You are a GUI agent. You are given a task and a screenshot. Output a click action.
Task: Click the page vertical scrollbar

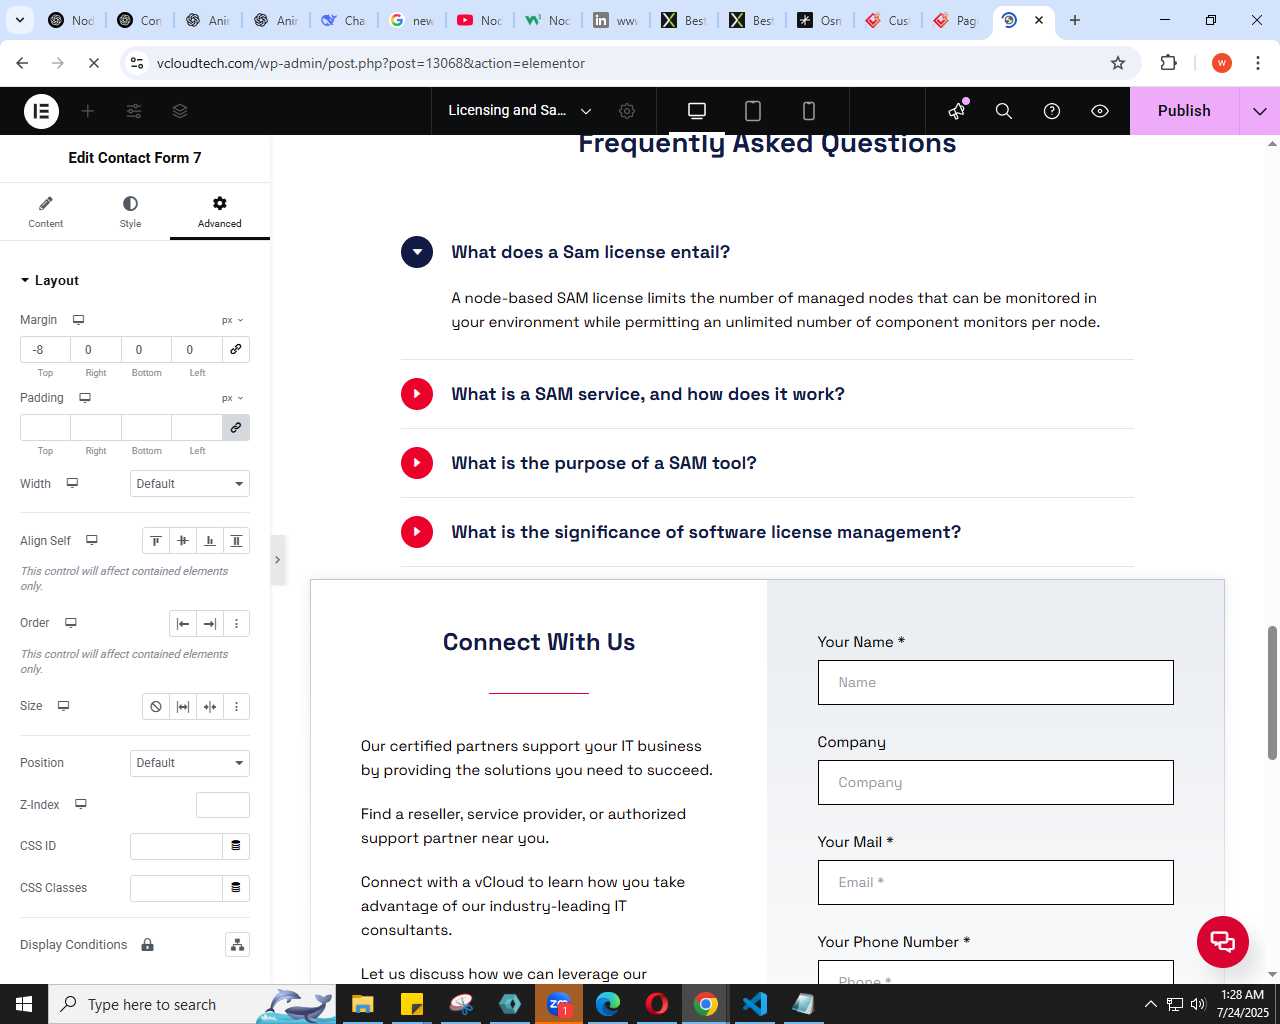coord(1272,693)
